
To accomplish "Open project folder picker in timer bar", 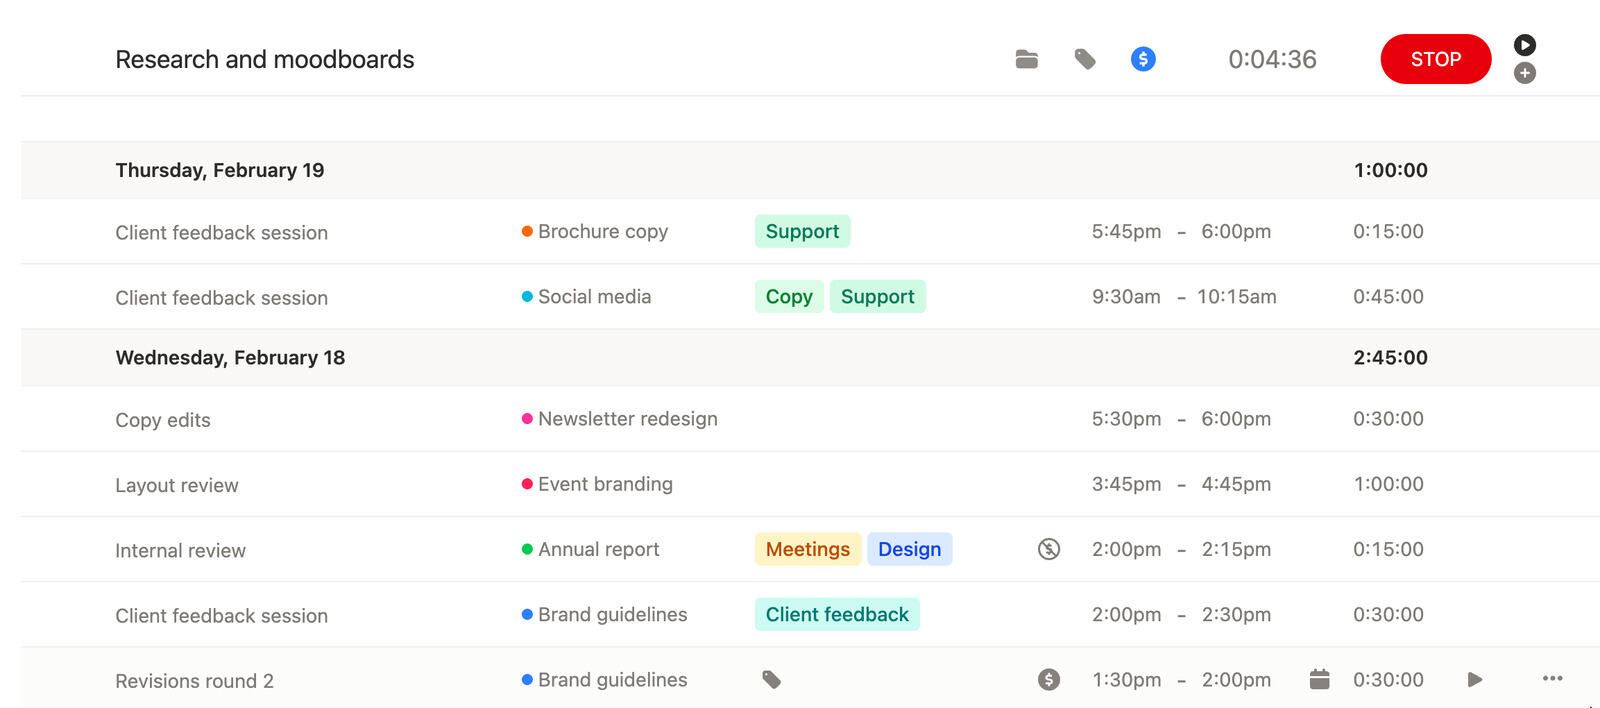I will 1026,60.
